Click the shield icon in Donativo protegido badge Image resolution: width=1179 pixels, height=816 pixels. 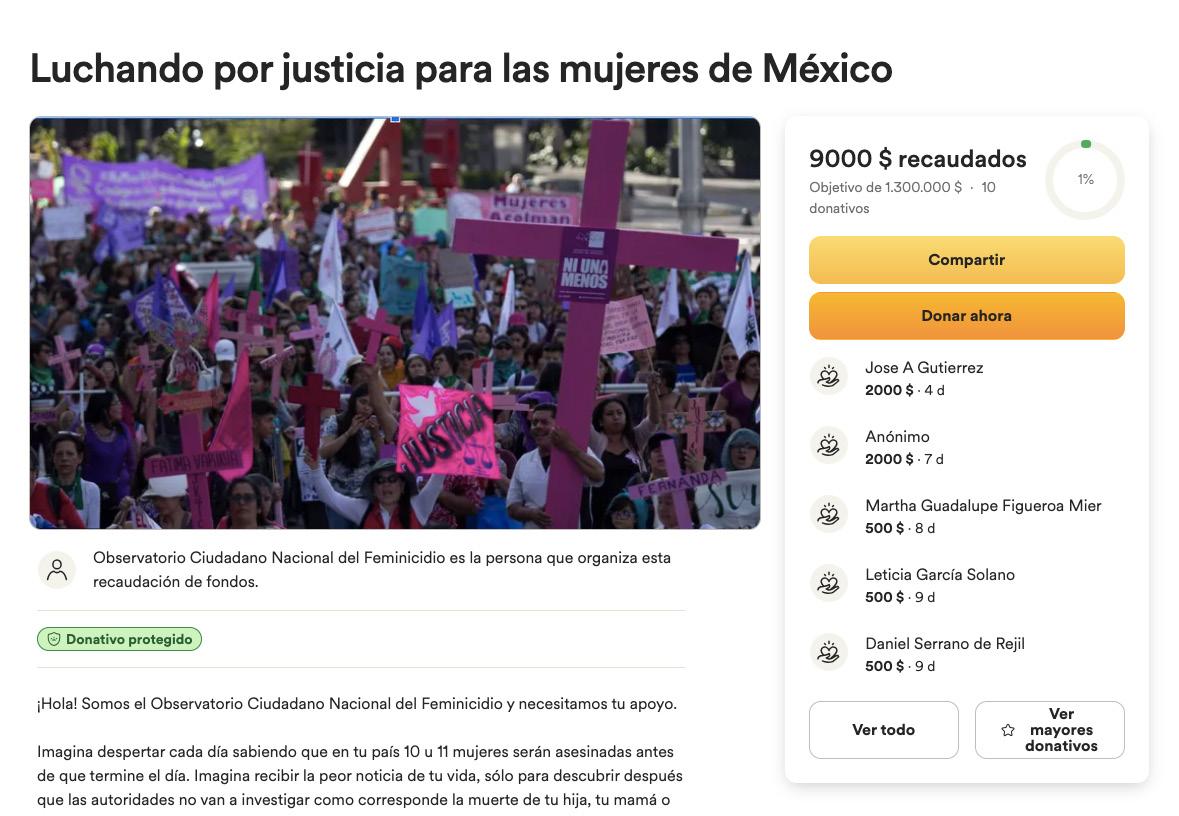click(x=54, y=639)
